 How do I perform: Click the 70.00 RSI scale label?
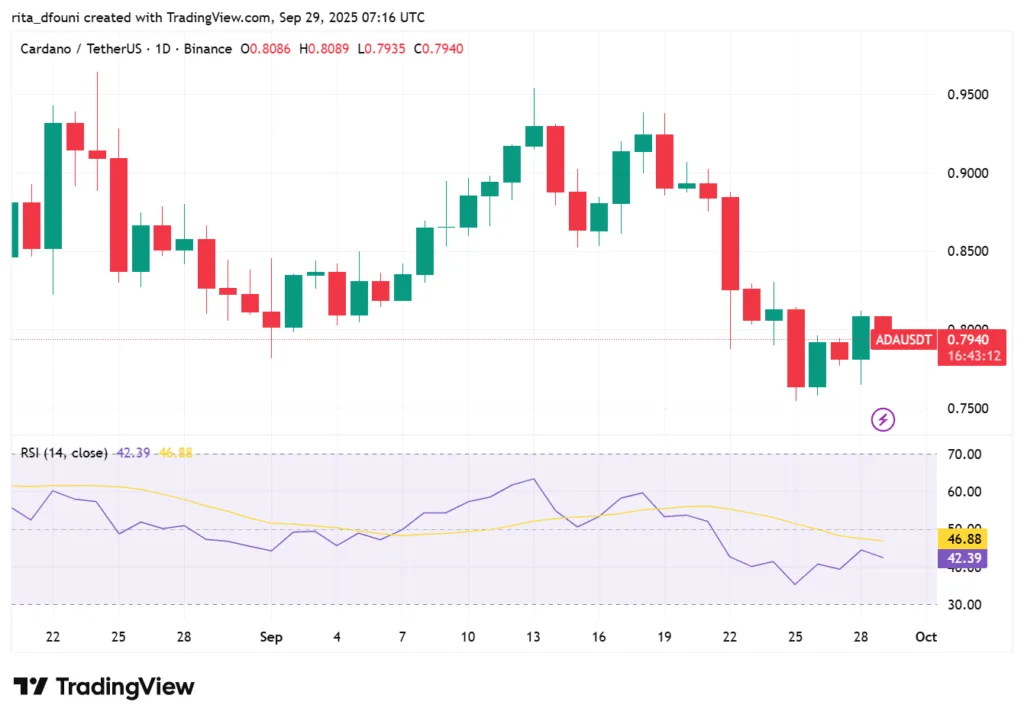[x=963, y=454]
